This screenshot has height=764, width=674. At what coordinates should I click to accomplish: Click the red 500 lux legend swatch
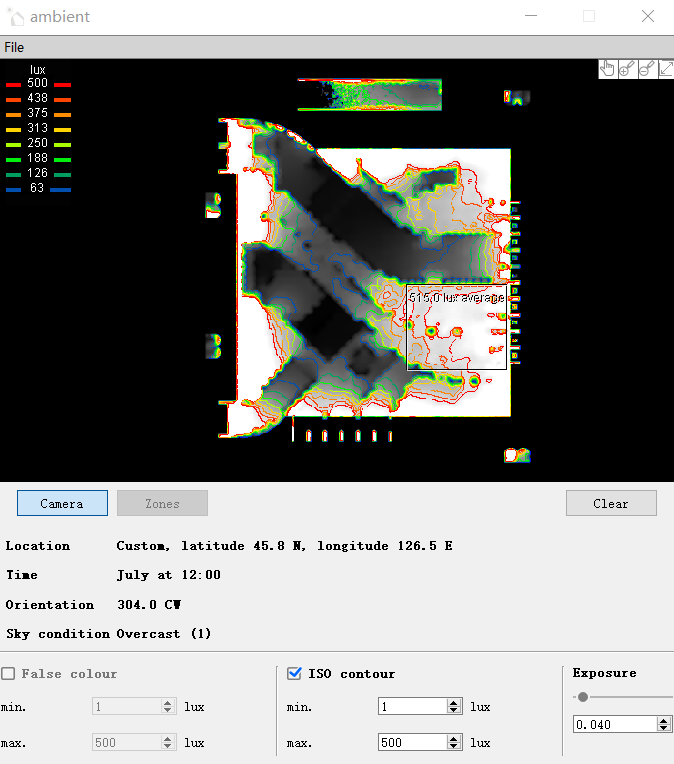pos(14,84)
